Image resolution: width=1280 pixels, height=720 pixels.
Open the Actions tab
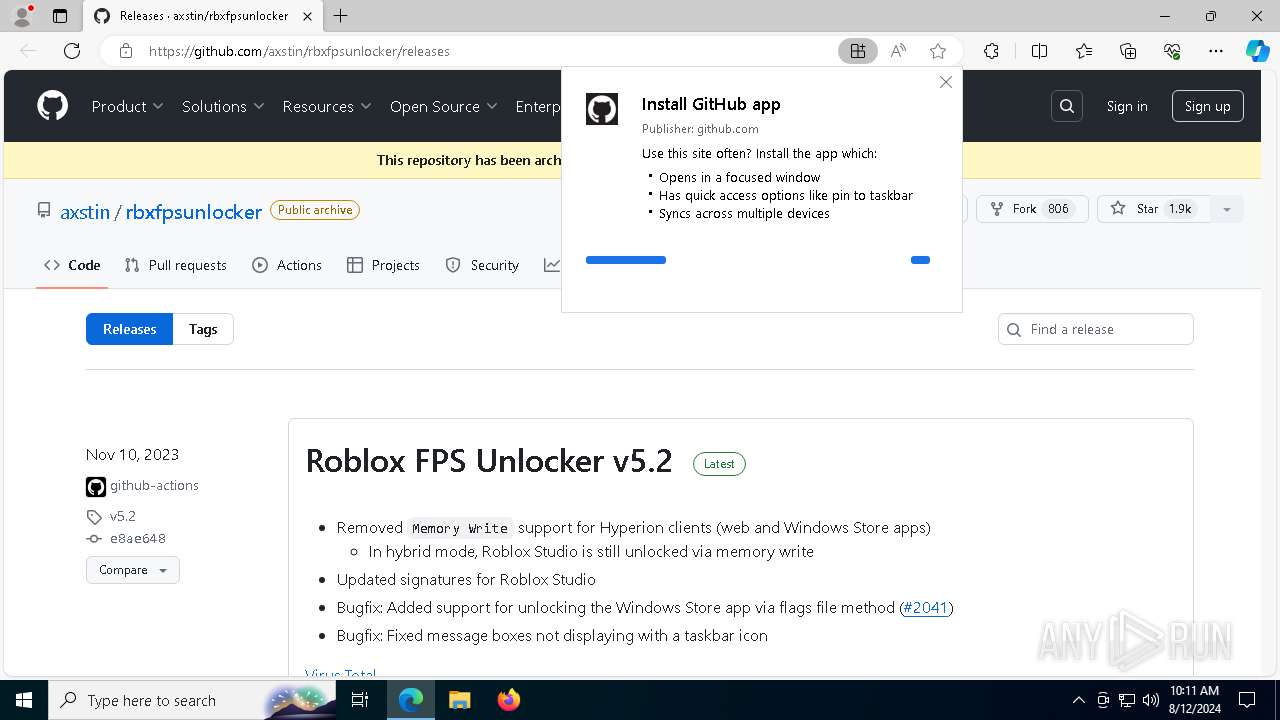(x=287, y=265)
